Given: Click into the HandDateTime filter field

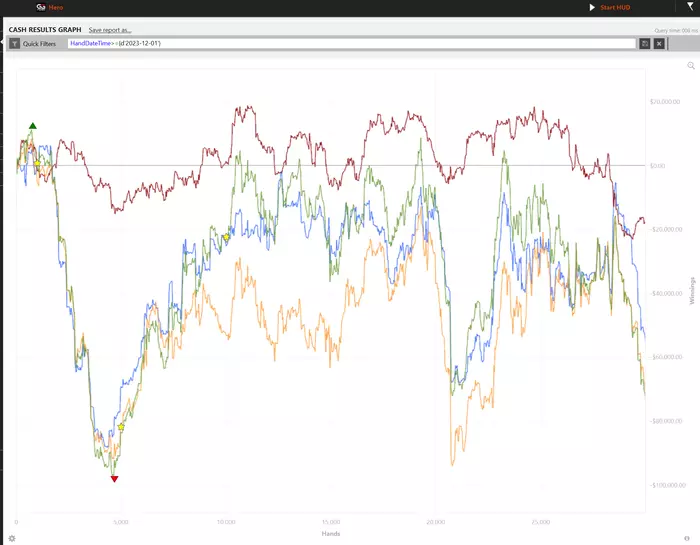Looking at the screenshot, I should tap(351, 43).
